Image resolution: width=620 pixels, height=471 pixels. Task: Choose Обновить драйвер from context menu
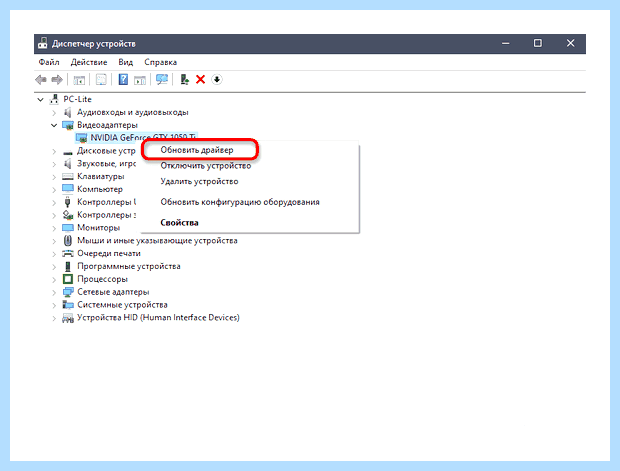tap(197, 150)
